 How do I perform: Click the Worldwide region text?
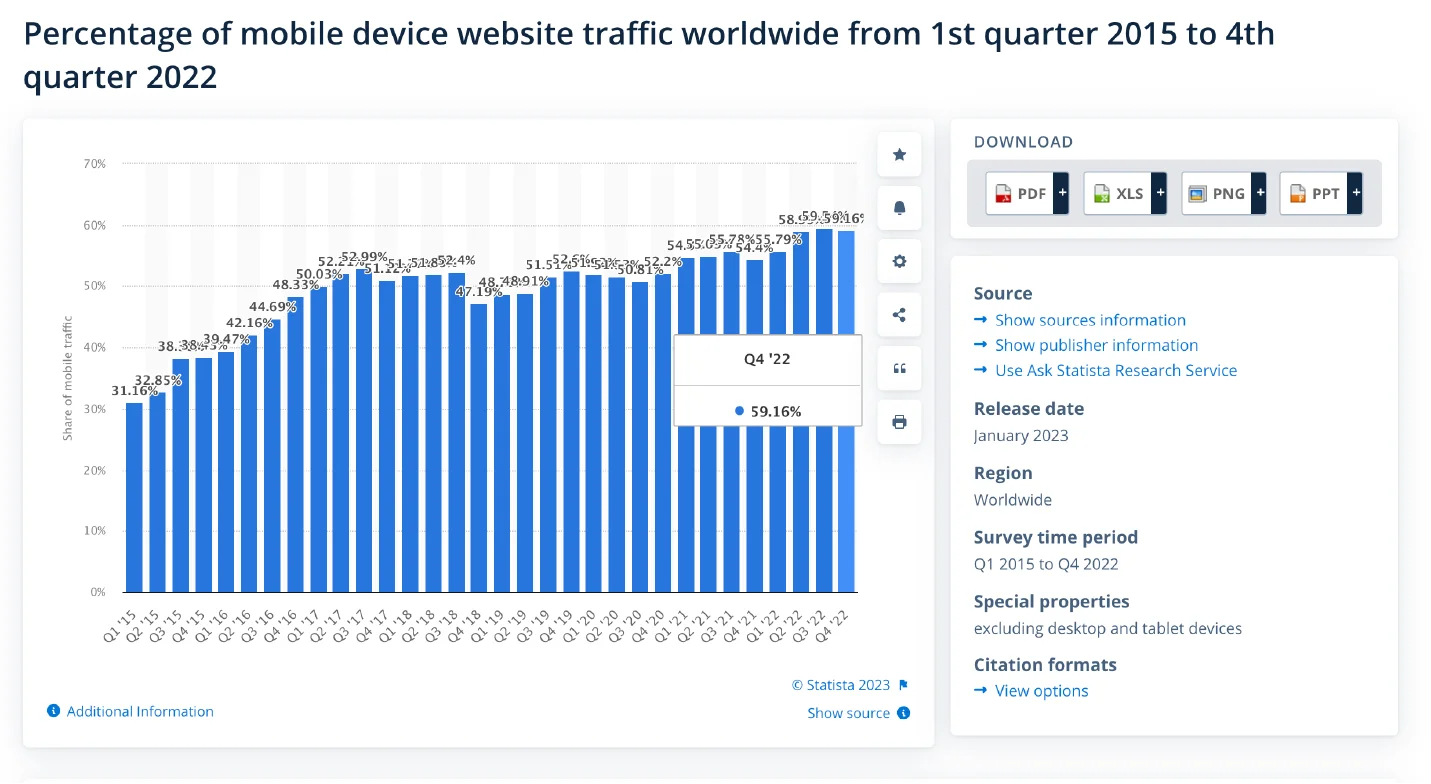point(1013,499)
